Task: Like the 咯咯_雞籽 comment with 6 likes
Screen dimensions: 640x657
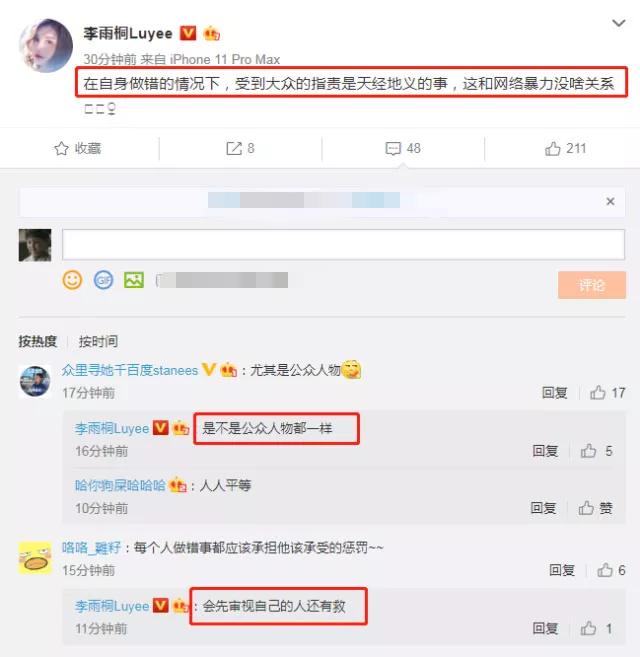Action: [x=605, y=570]
